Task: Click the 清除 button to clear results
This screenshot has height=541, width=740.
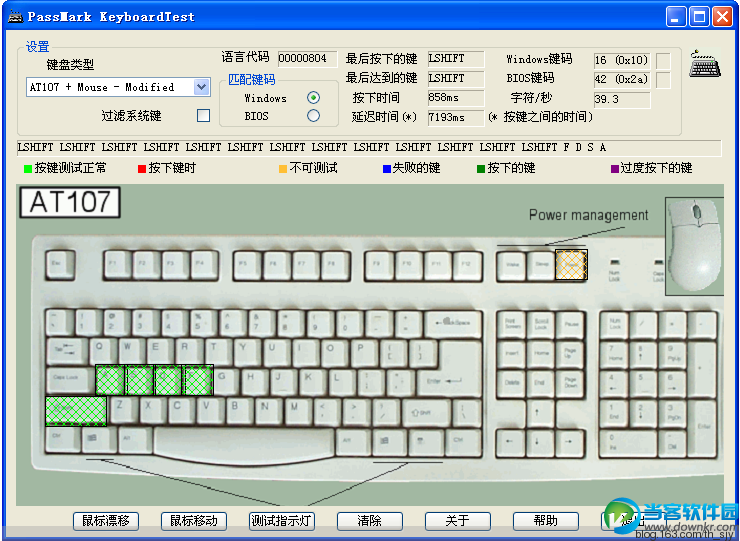Action: [x=370, y=521]
